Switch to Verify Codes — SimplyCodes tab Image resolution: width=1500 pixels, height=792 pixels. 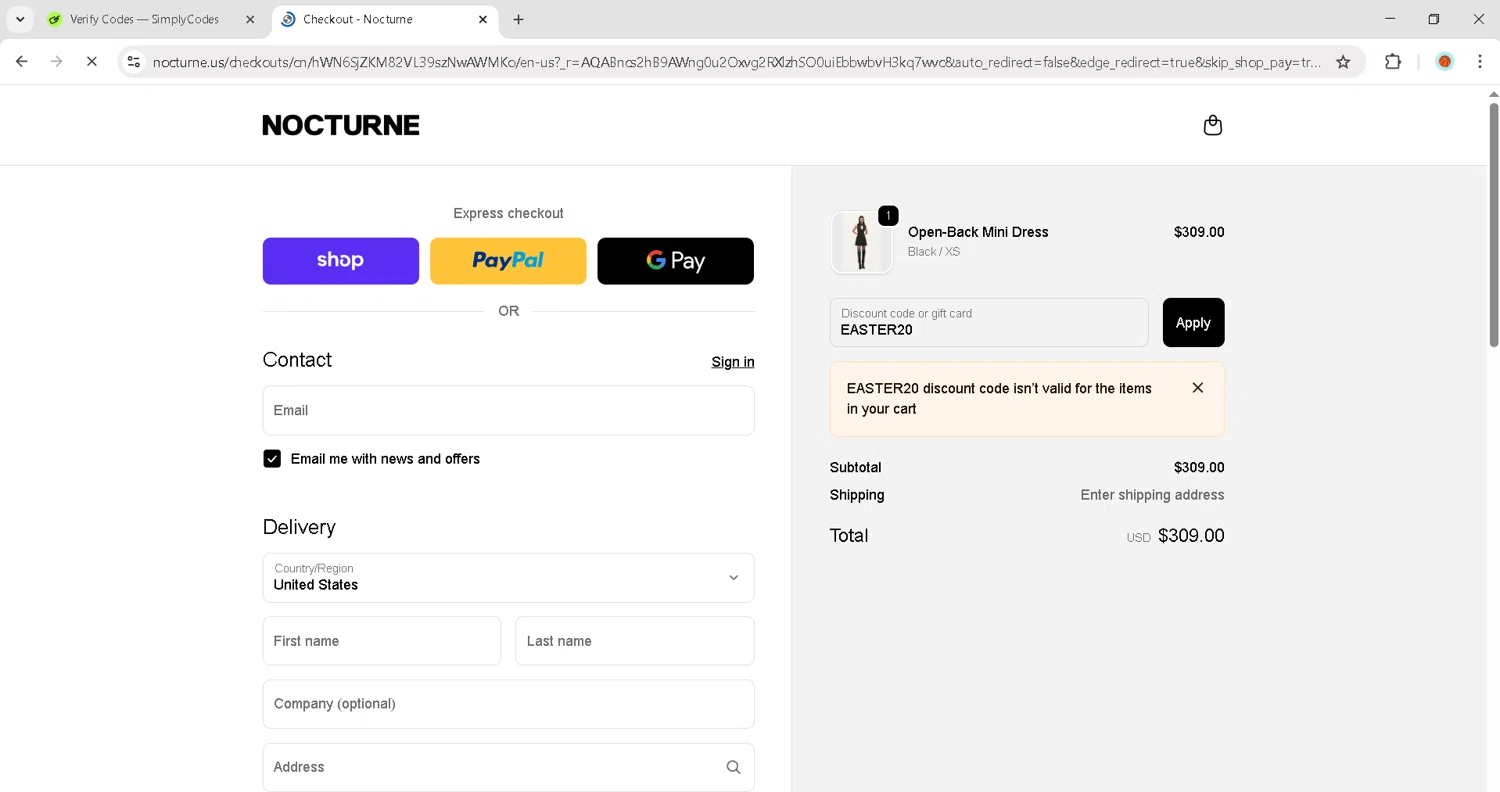(x=144, y=19)
